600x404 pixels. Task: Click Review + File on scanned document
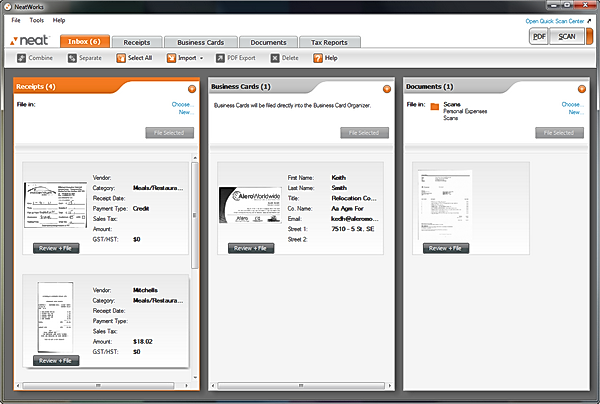pos(446,248)
